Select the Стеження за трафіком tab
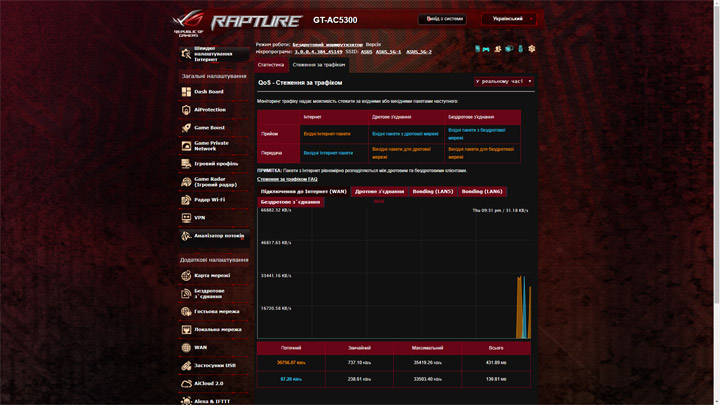This screenshot has width=720, height=405. (x=319, y=65)
